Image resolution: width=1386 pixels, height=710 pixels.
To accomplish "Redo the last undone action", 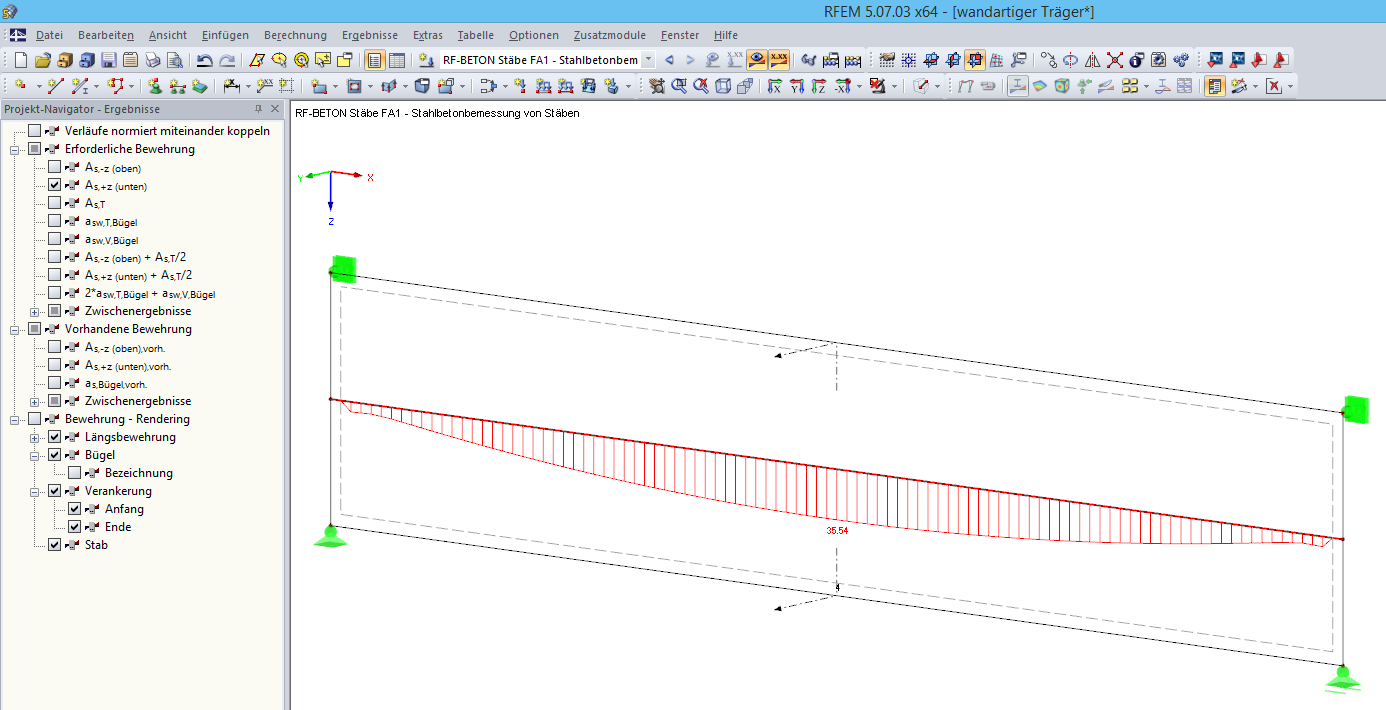I will (x=227, y=60).
